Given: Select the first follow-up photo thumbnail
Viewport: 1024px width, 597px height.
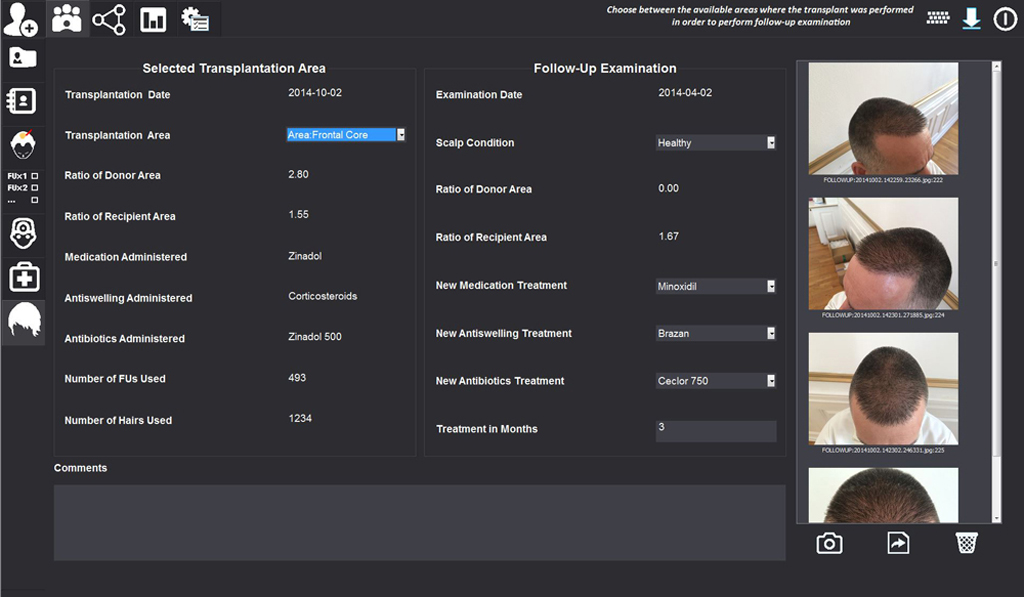Looking at the screenshot, I should [x=883, y=118].
